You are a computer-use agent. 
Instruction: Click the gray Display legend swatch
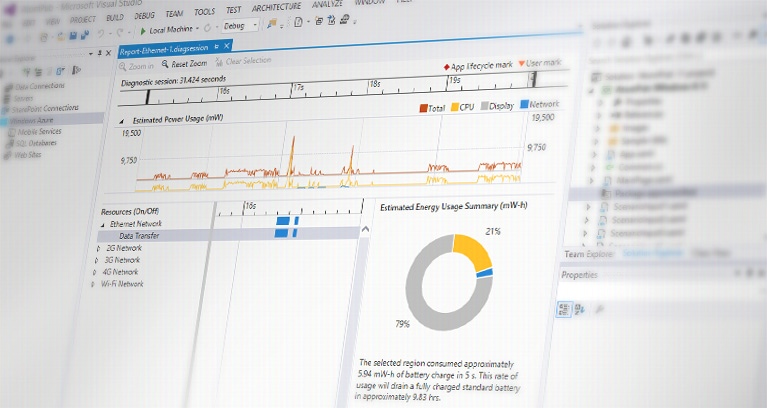[x=485, y=106]
